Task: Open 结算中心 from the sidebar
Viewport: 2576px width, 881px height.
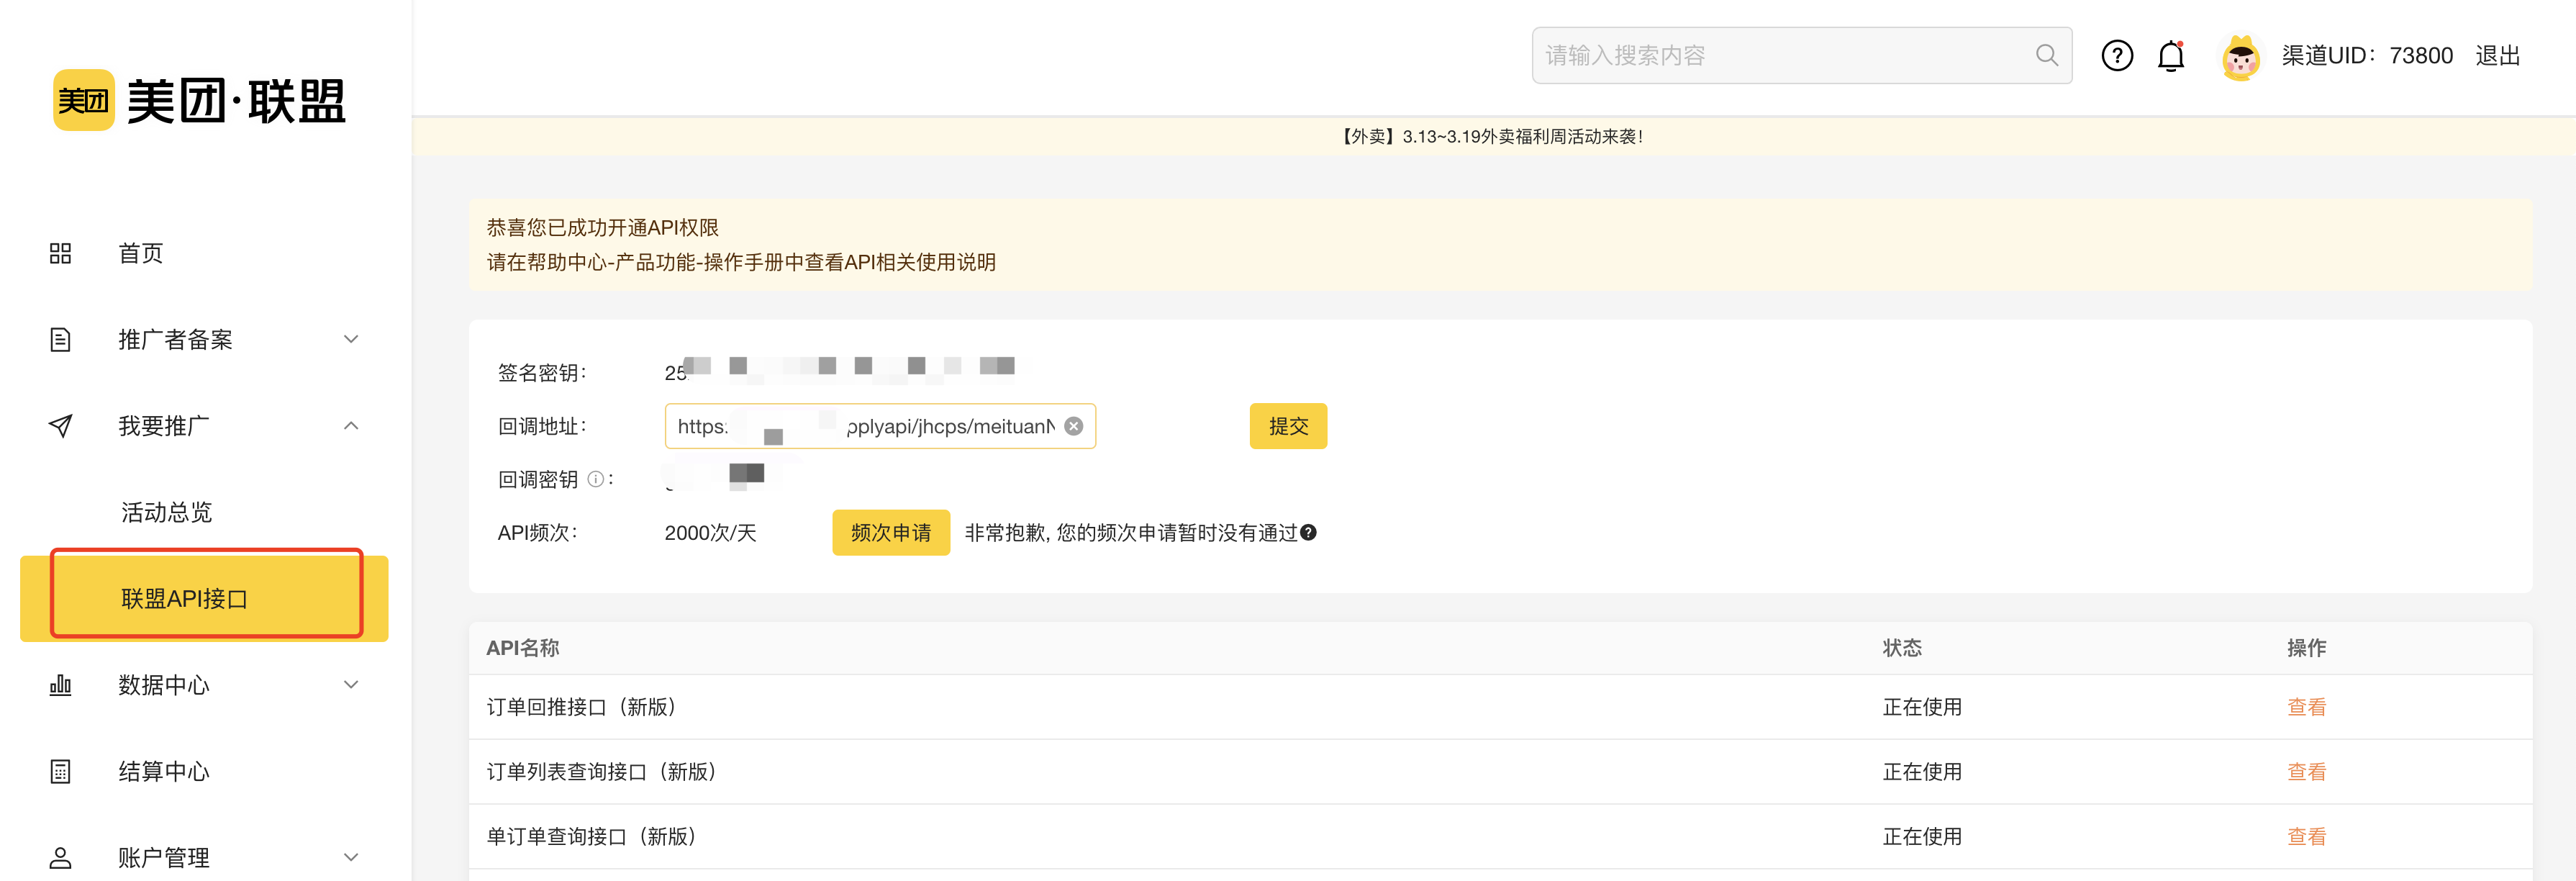Action: click(164, 771)
